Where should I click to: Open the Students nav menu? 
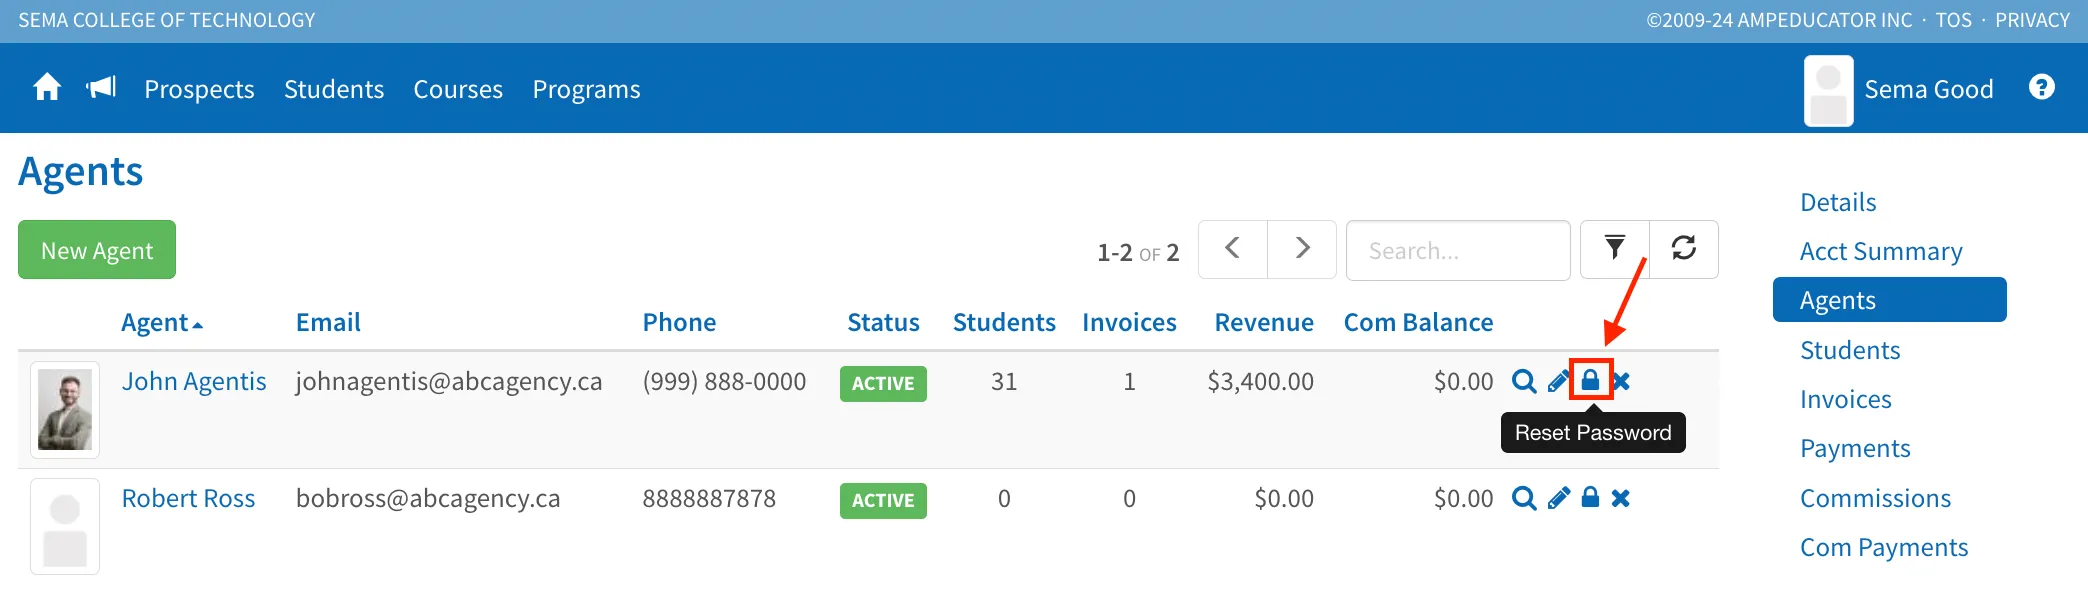click(334, 89)
